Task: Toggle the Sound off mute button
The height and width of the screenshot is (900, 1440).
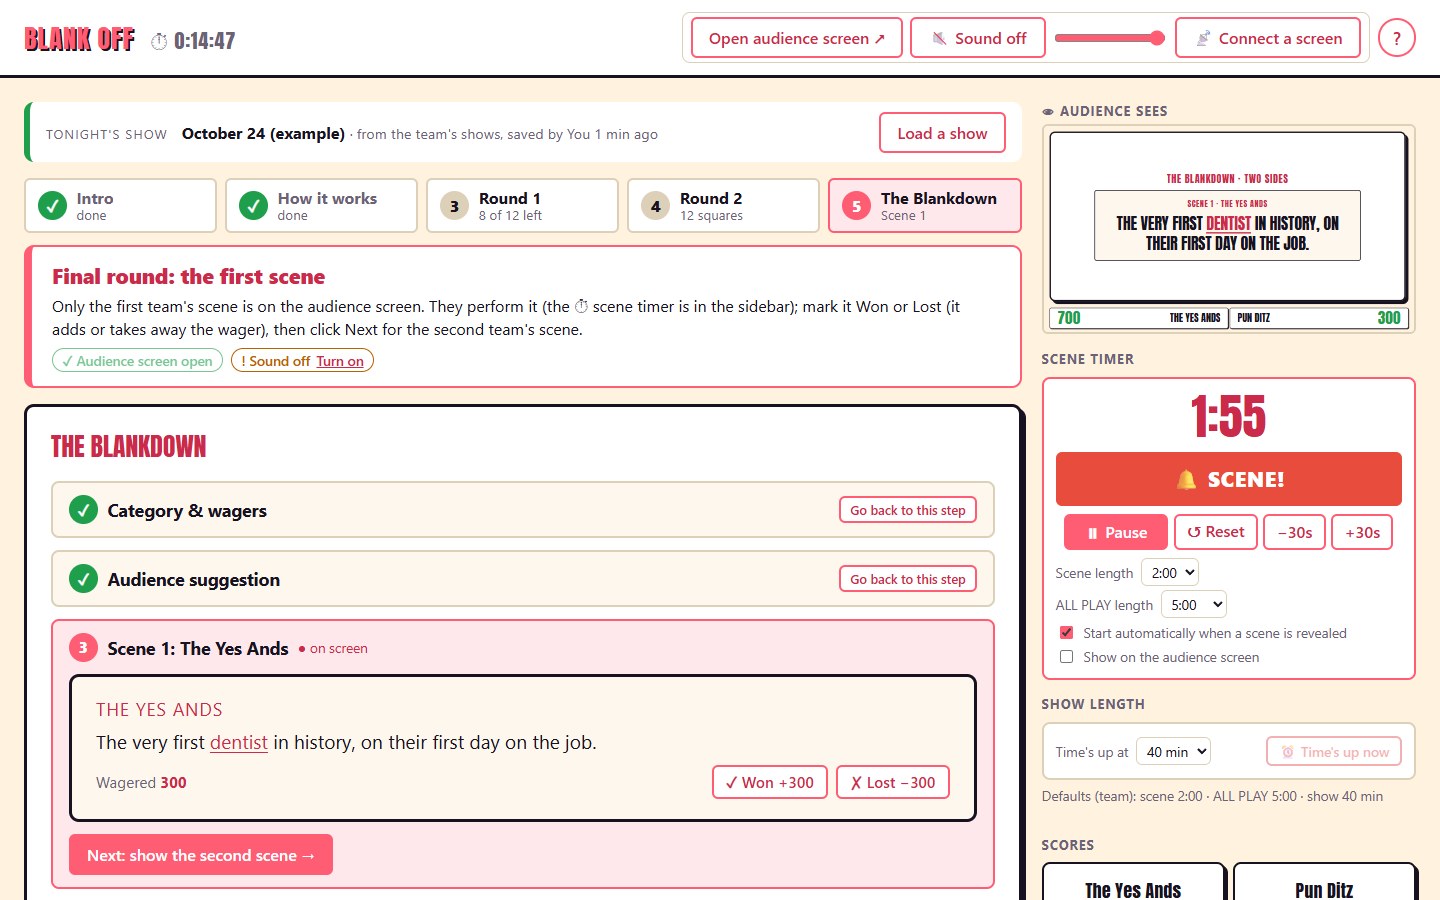Action: 978,39
